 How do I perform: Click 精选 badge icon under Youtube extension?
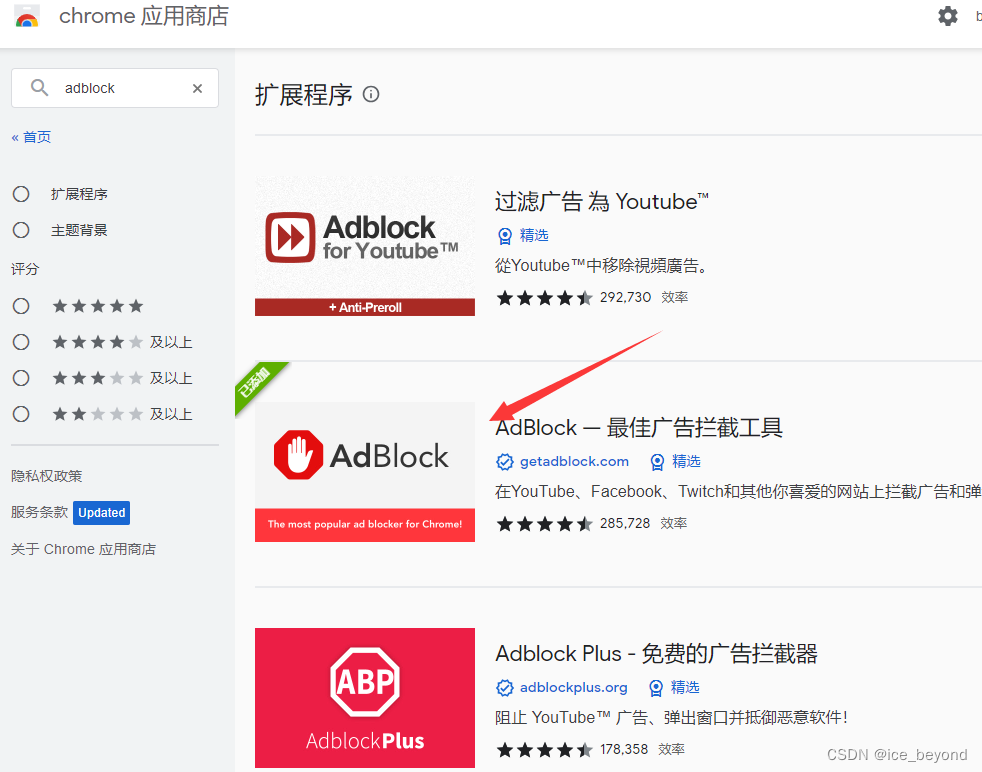505,236
